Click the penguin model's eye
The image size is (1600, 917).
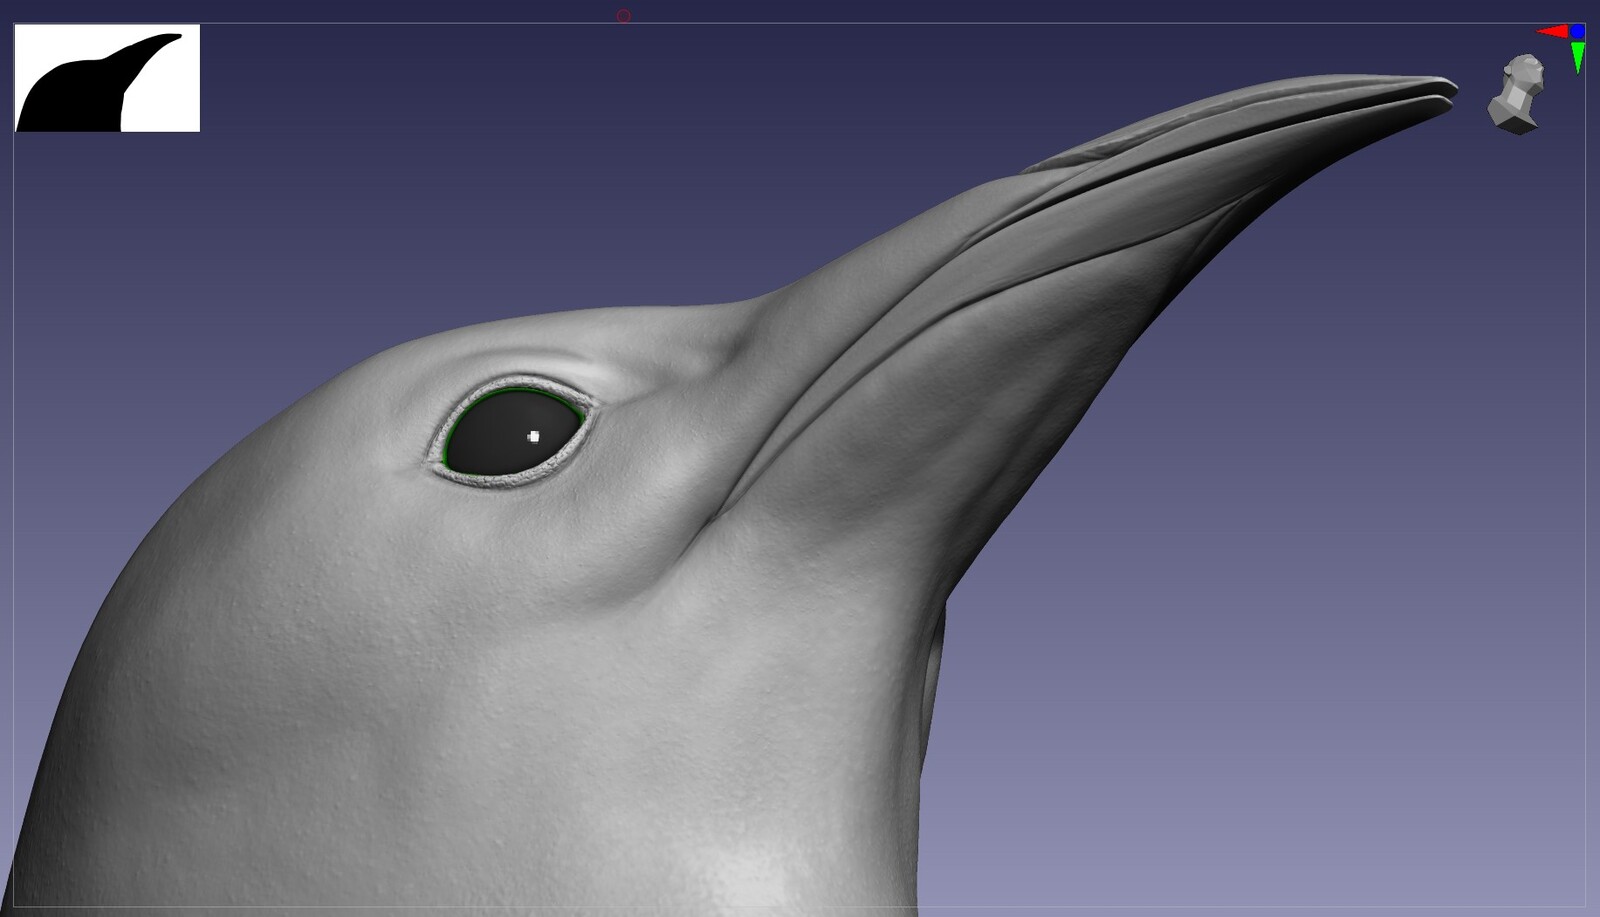point(514,432)
